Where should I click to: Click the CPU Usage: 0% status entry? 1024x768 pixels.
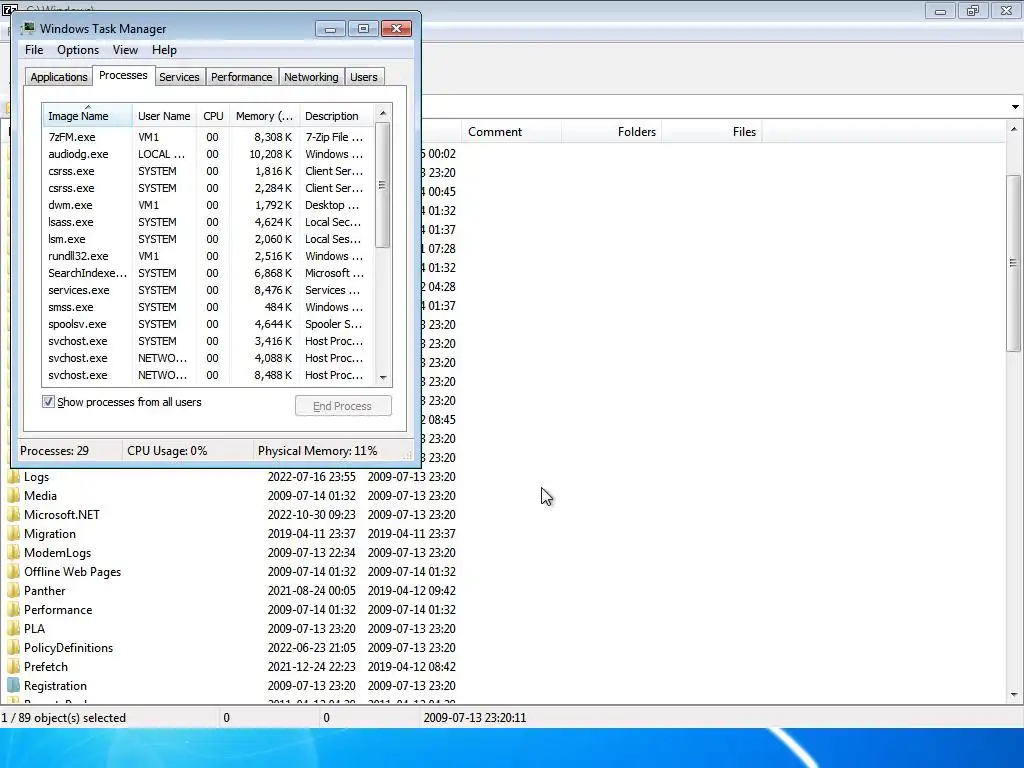pos(167,451)
